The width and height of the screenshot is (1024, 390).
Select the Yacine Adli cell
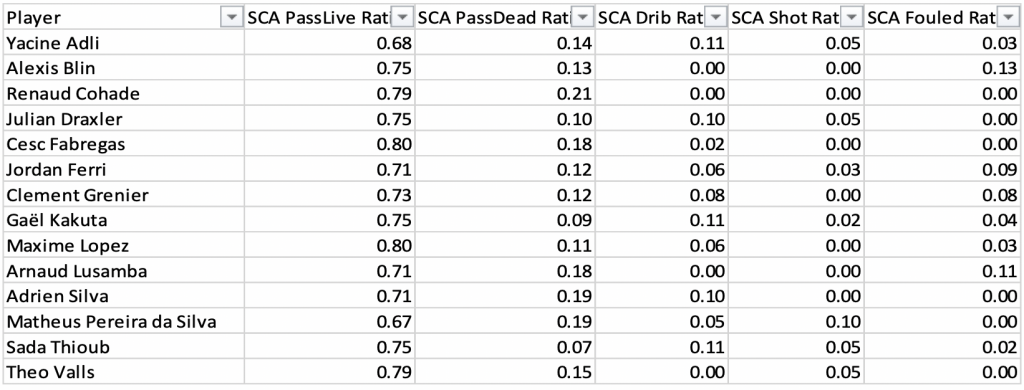(x=123, y=43)
